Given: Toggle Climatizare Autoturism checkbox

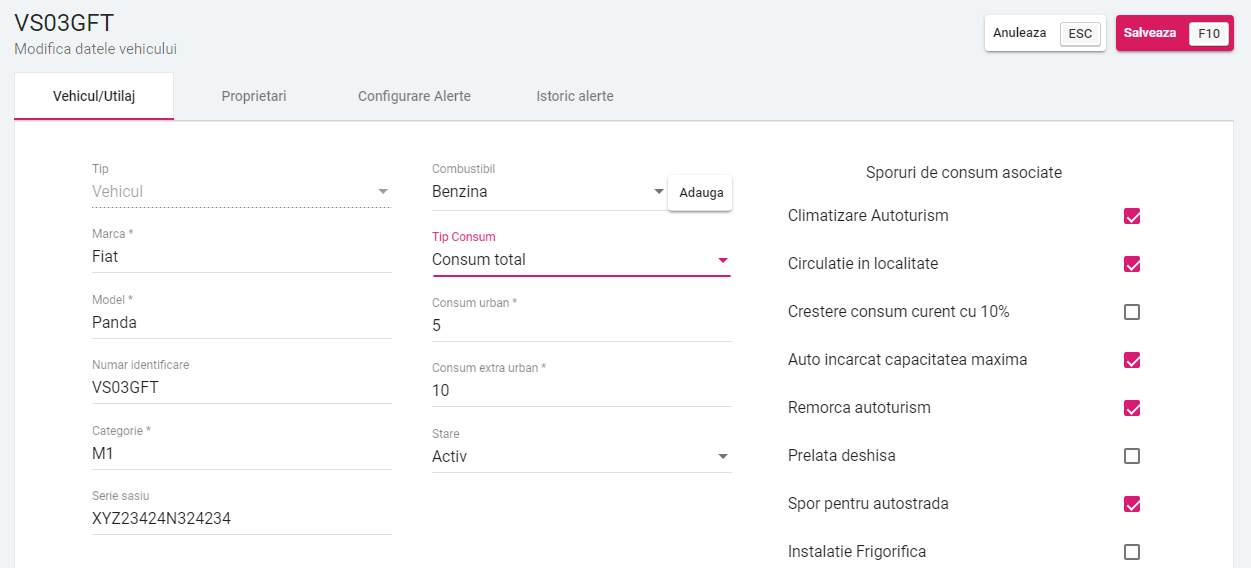Looking at the screenshot, I should click(x=1132, y=216).
